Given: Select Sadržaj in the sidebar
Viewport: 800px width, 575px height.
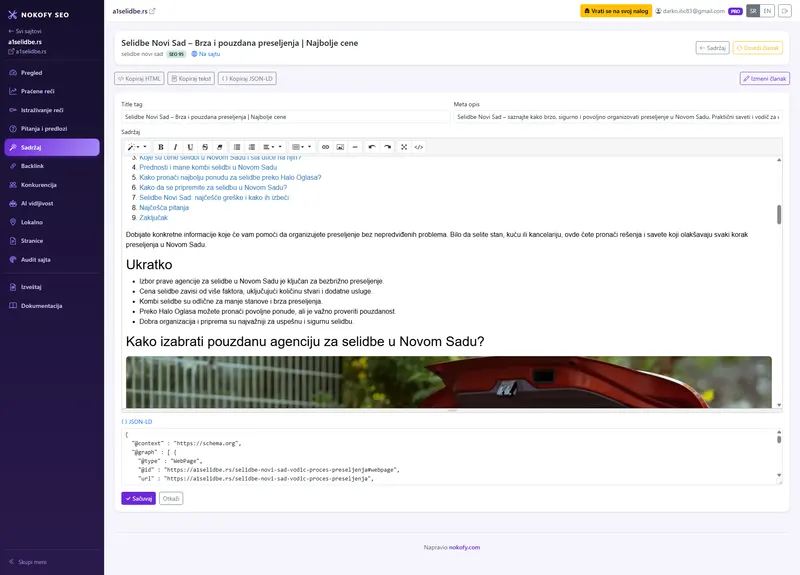Looking at the screenshot, I should point(52,147).
